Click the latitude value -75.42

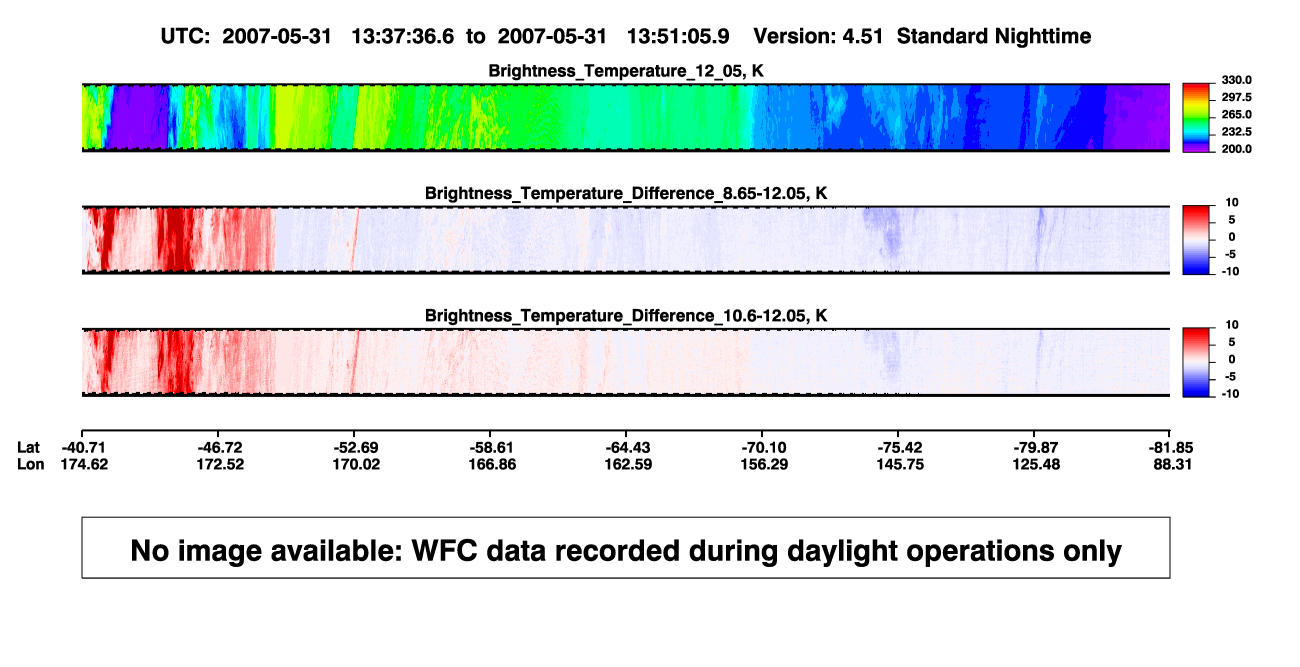(x=899, y=446)
